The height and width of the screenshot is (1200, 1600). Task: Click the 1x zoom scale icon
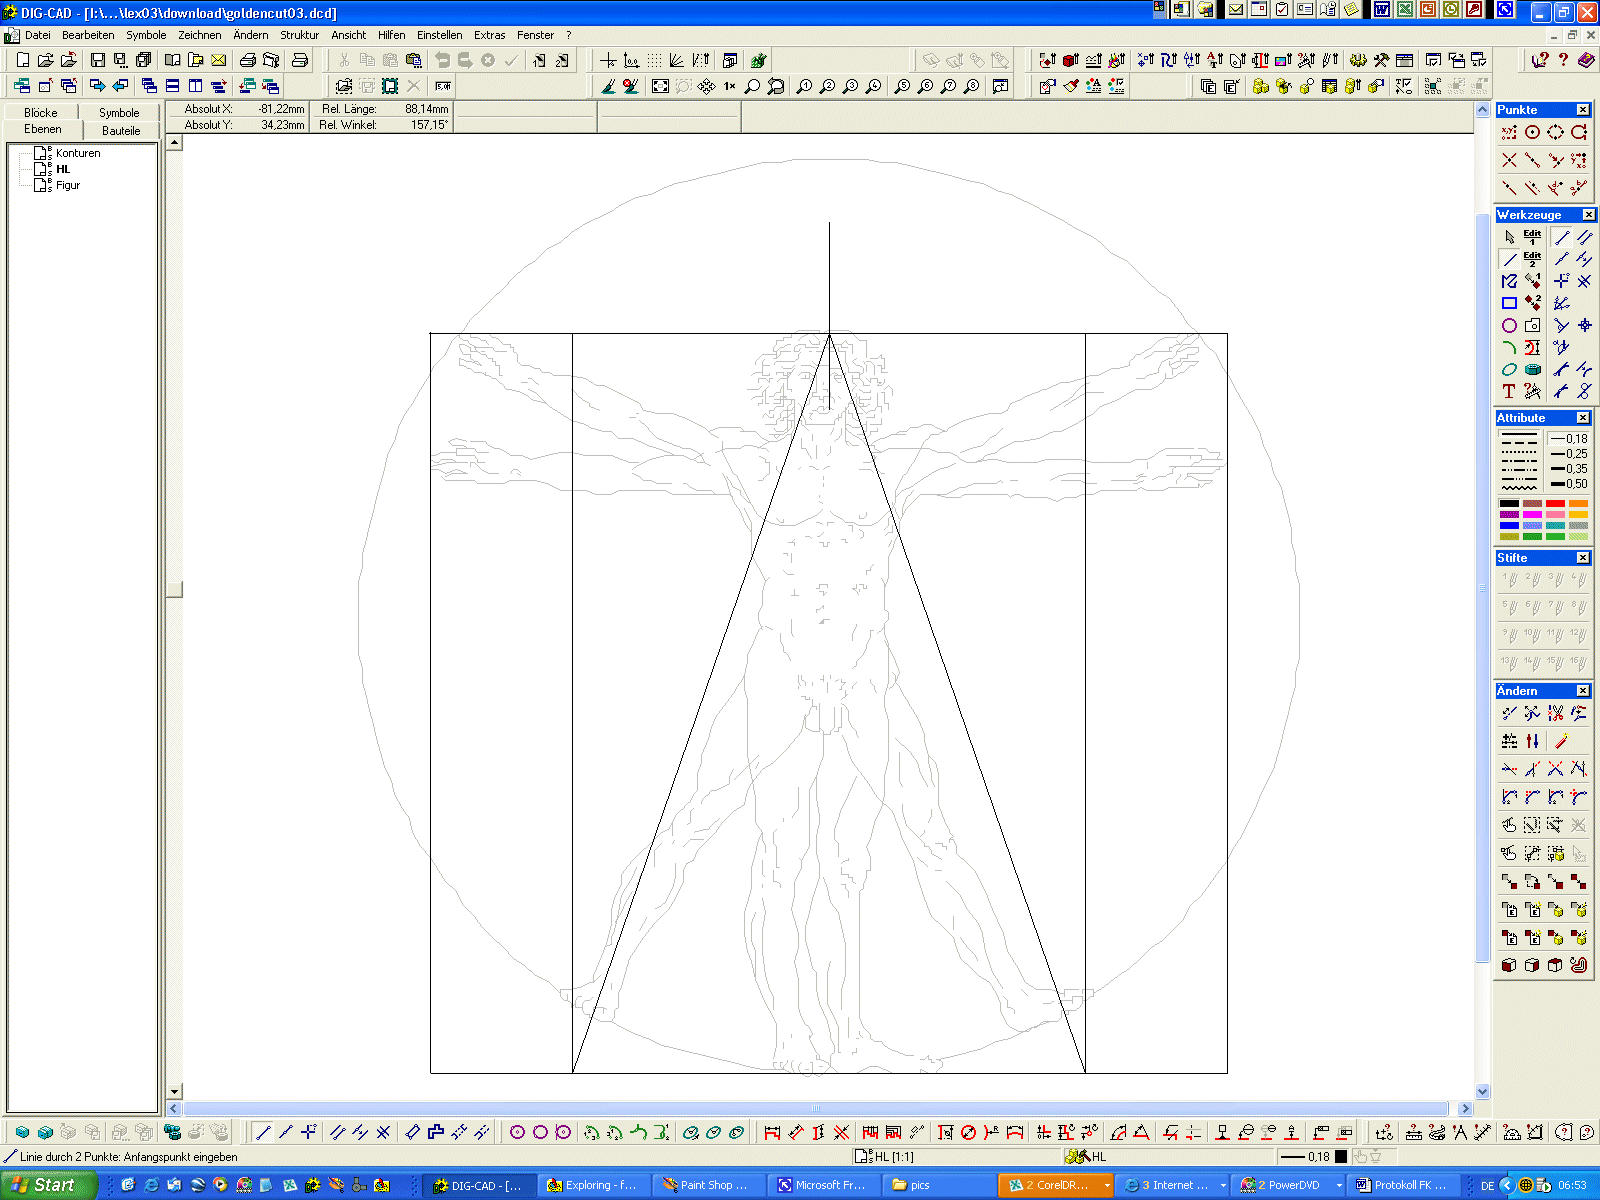(730, 87)
